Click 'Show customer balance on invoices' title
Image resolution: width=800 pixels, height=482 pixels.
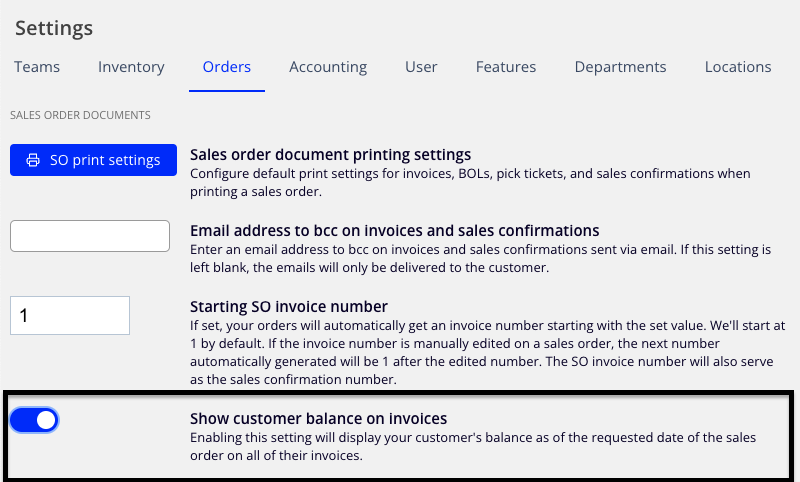tap(318, 419)
